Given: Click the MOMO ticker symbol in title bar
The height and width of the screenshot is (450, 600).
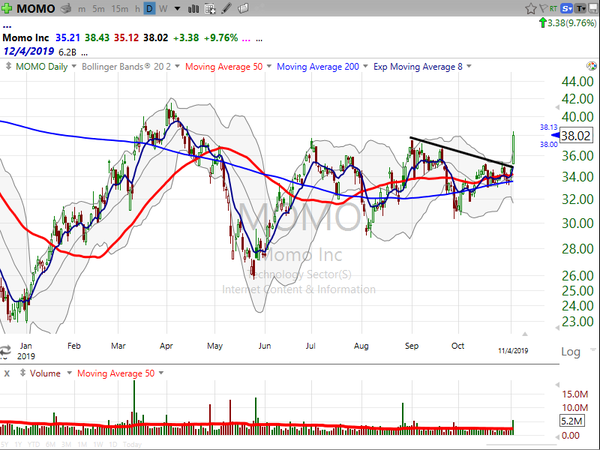Looking at the screenshot, I should (x=36, y=8).
